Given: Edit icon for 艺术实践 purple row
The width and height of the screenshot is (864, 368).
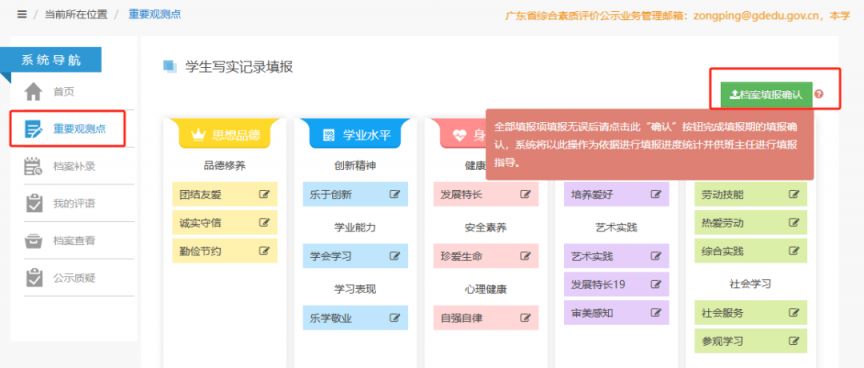Looking at the screenshot, I should (656, 256).
